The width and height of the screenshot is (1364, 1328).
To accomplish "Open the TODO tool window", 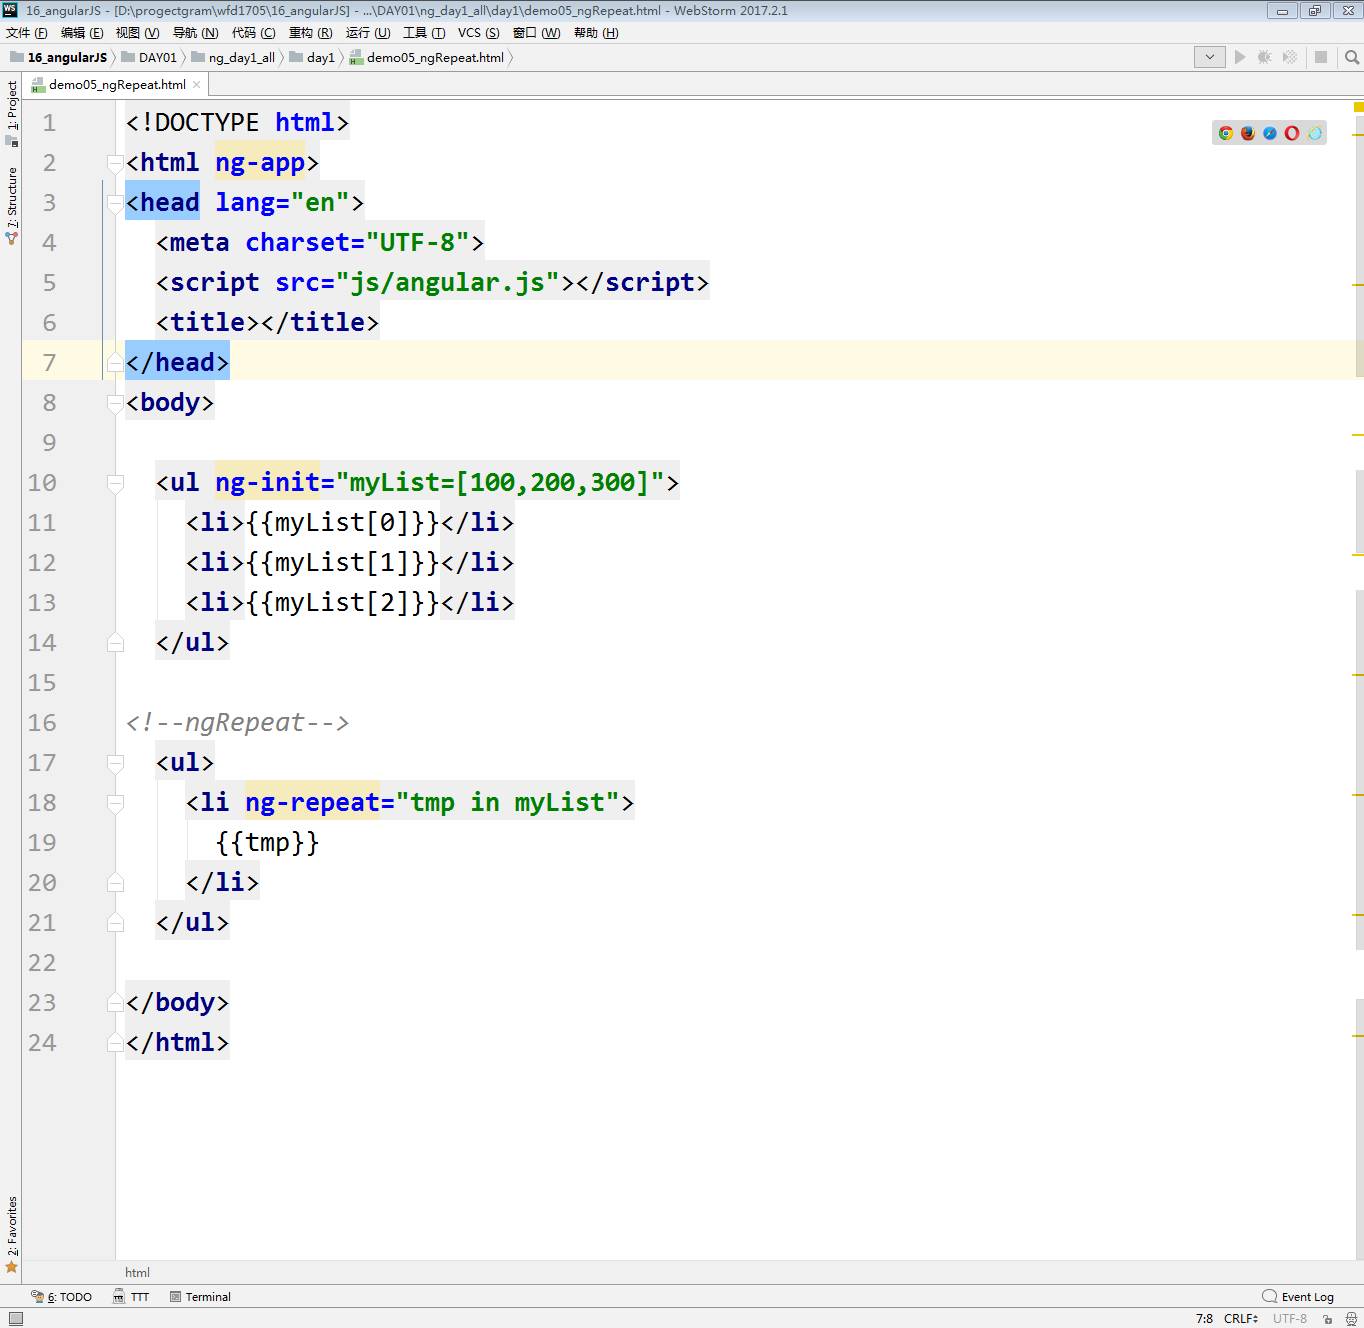I will 62,1297.
